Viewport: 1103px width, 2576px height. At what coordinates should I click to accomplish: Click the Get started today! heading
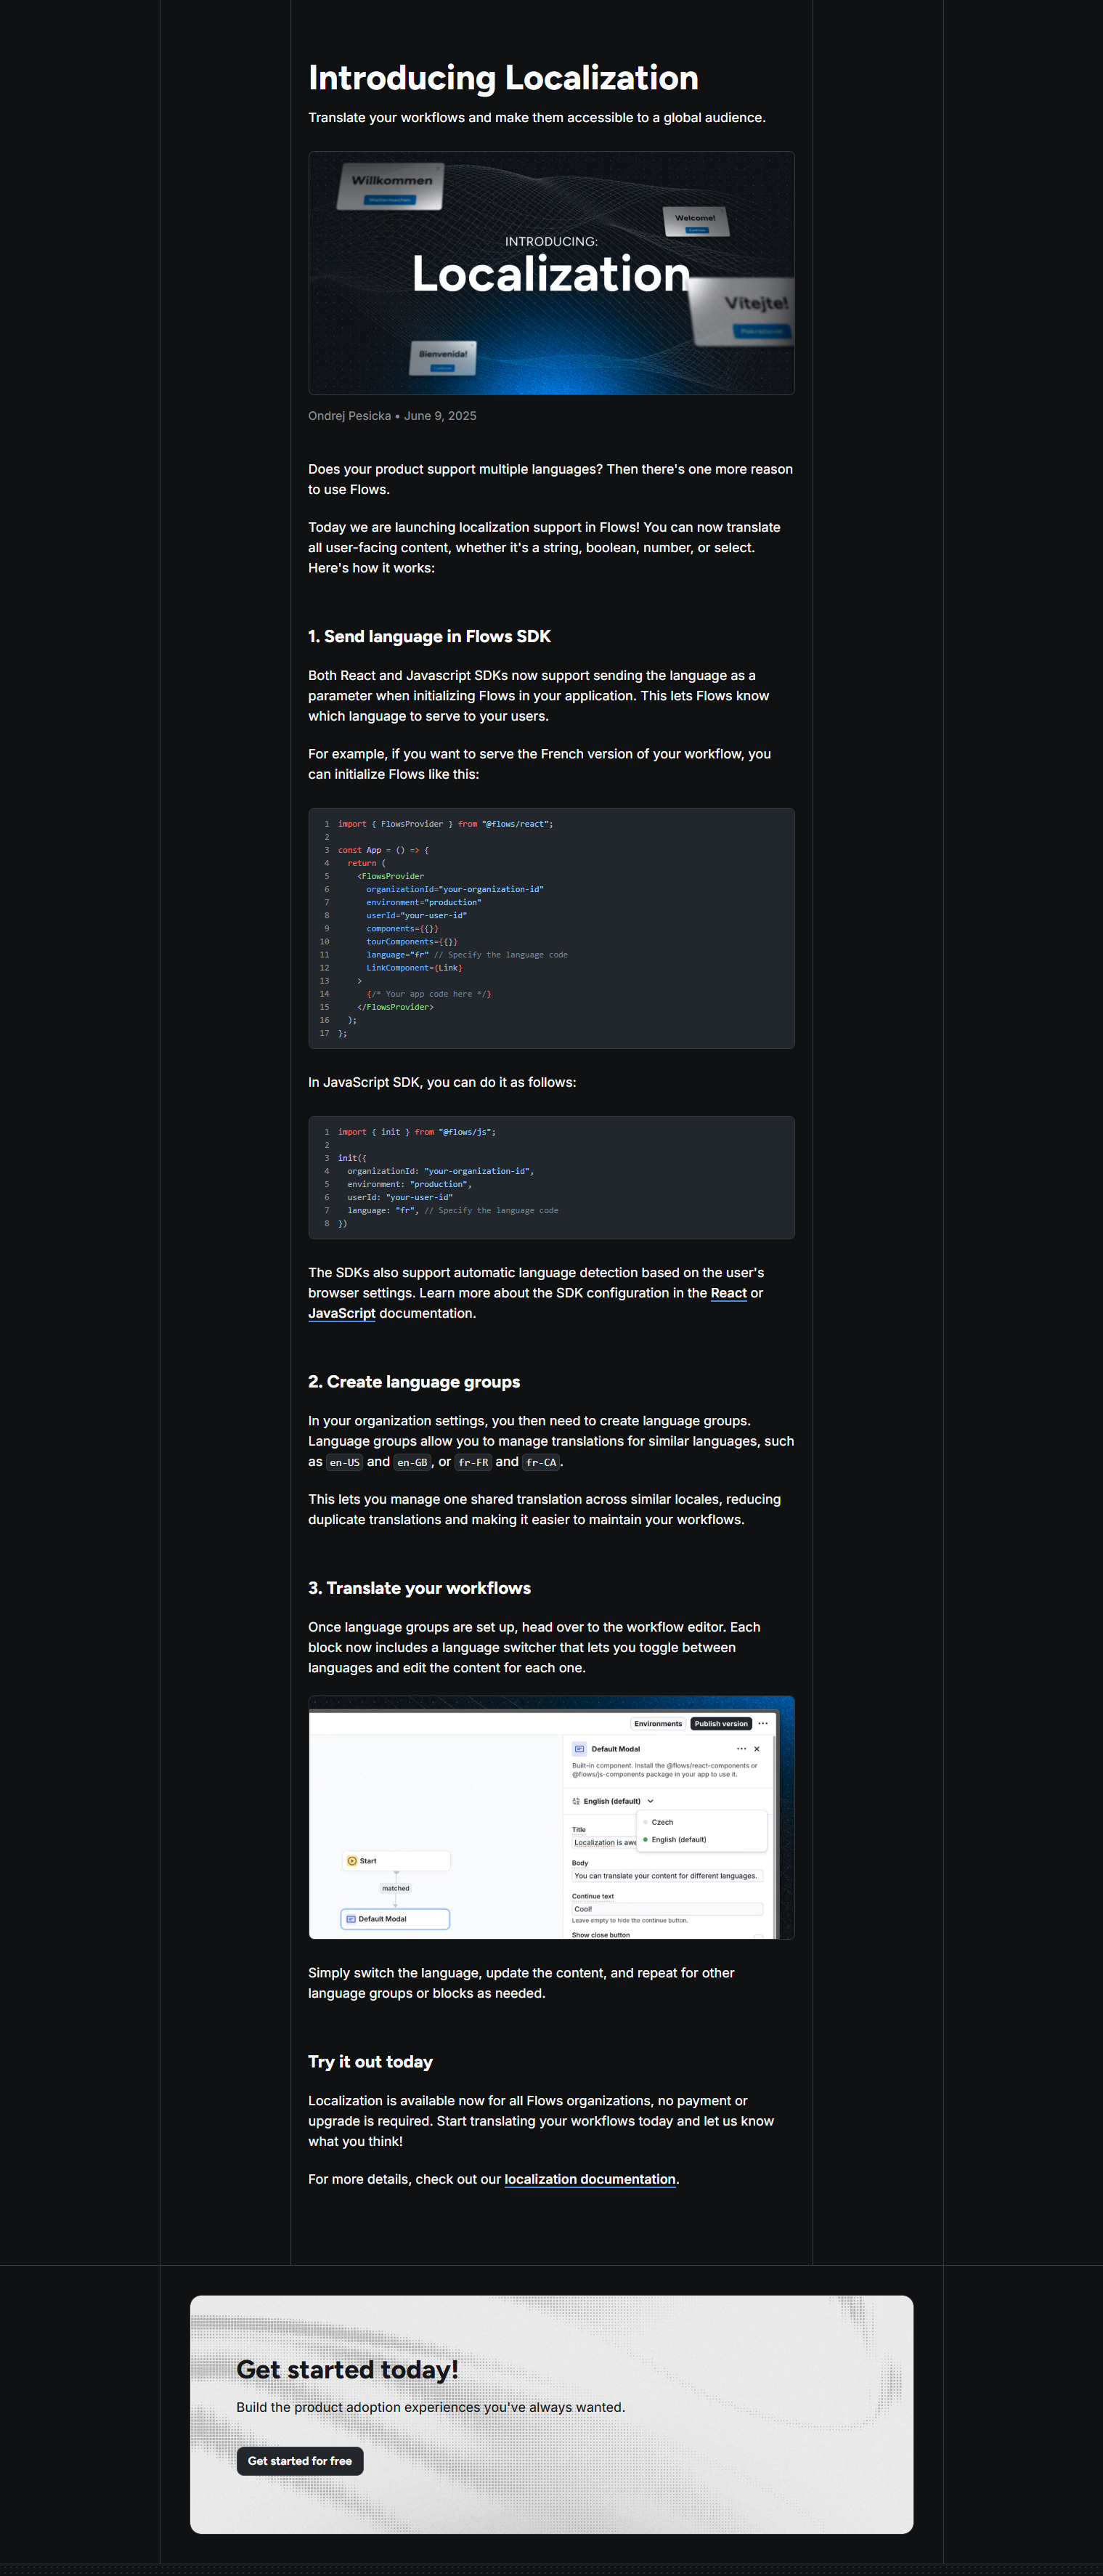[x=347, y=2370]
